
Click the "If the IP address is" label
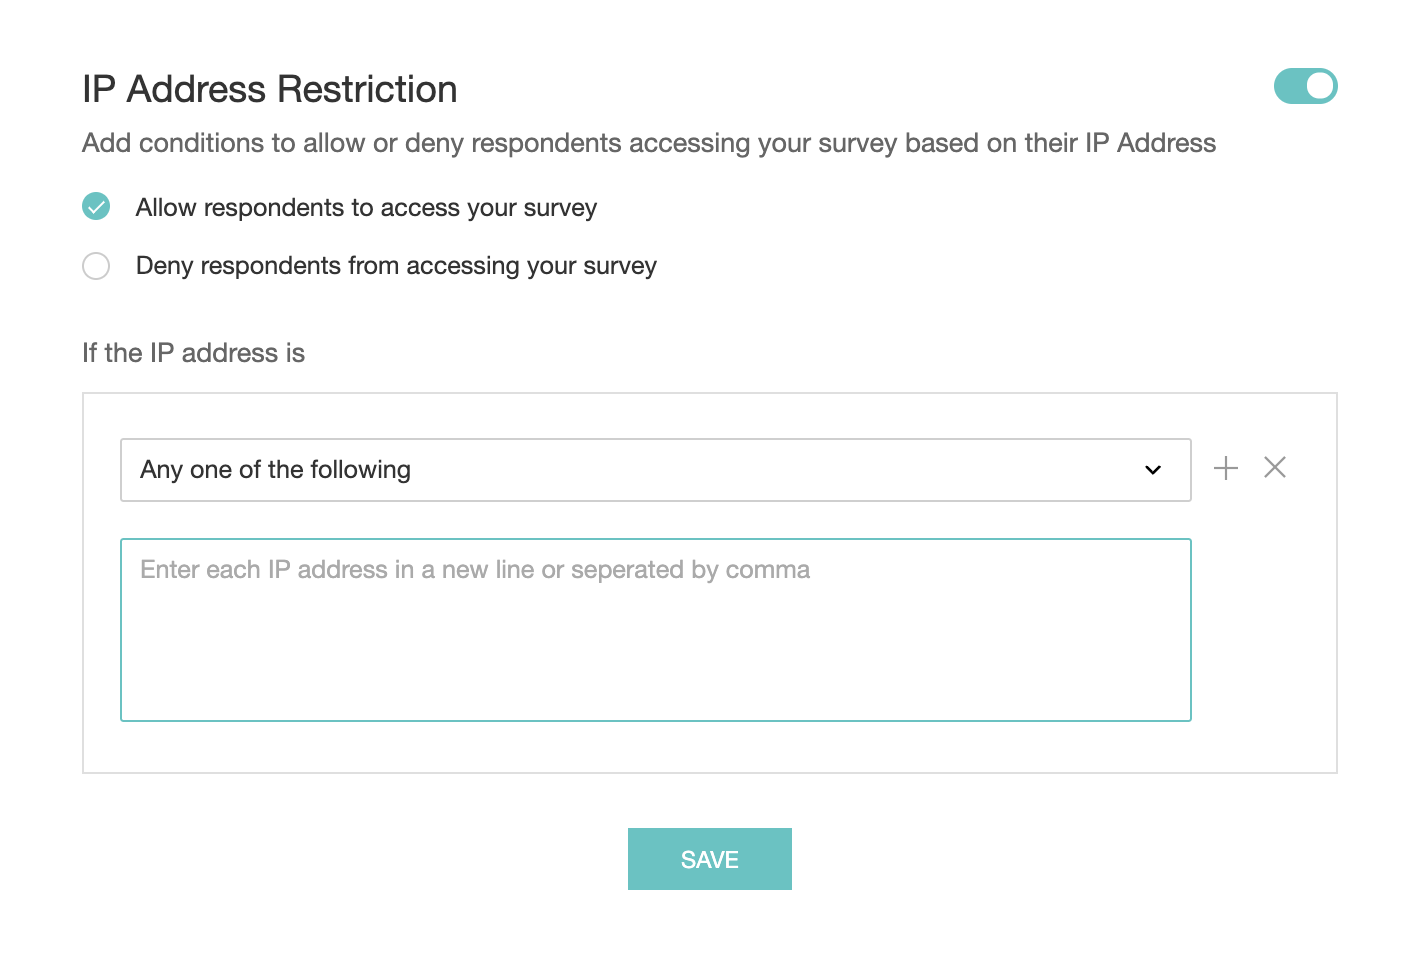click(x=193, y=353)
